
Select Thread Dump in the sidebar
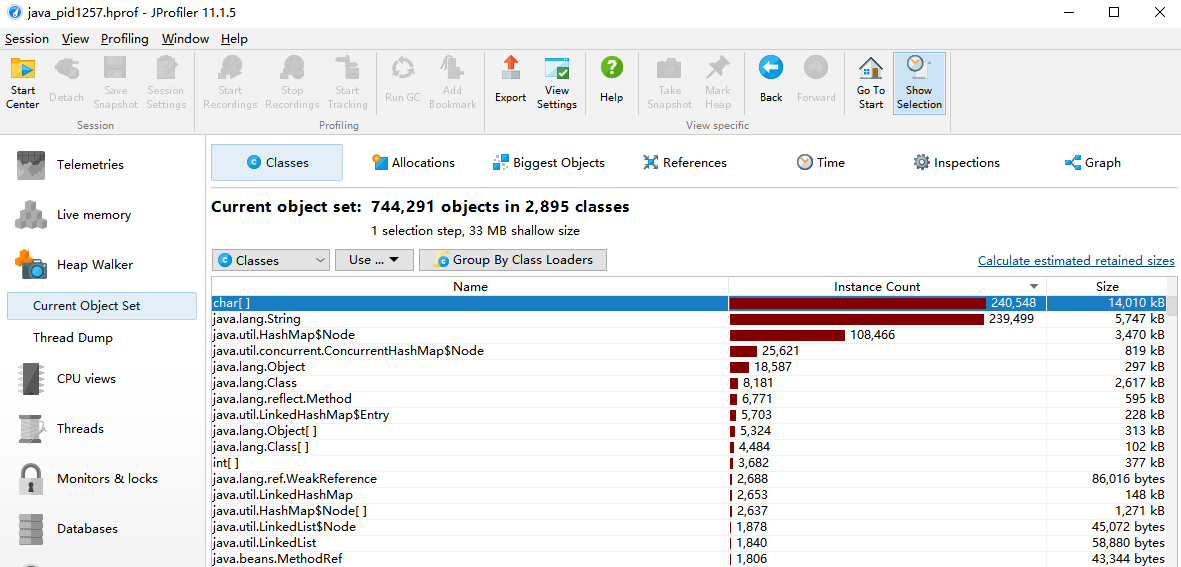(x=73, y=338)
